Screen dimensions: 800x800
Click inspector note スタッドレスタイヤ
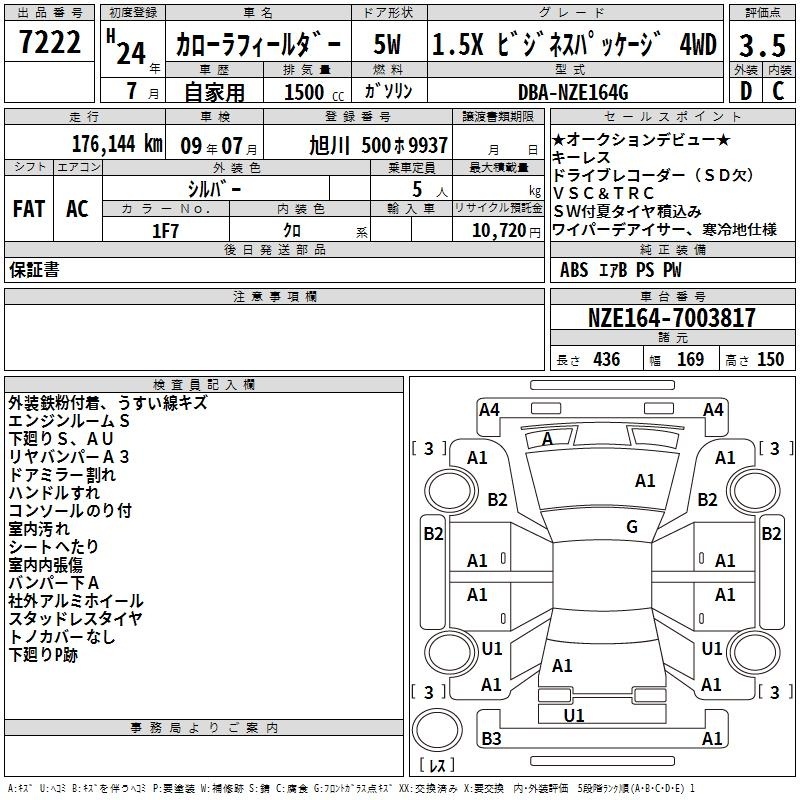coord(75,618)
